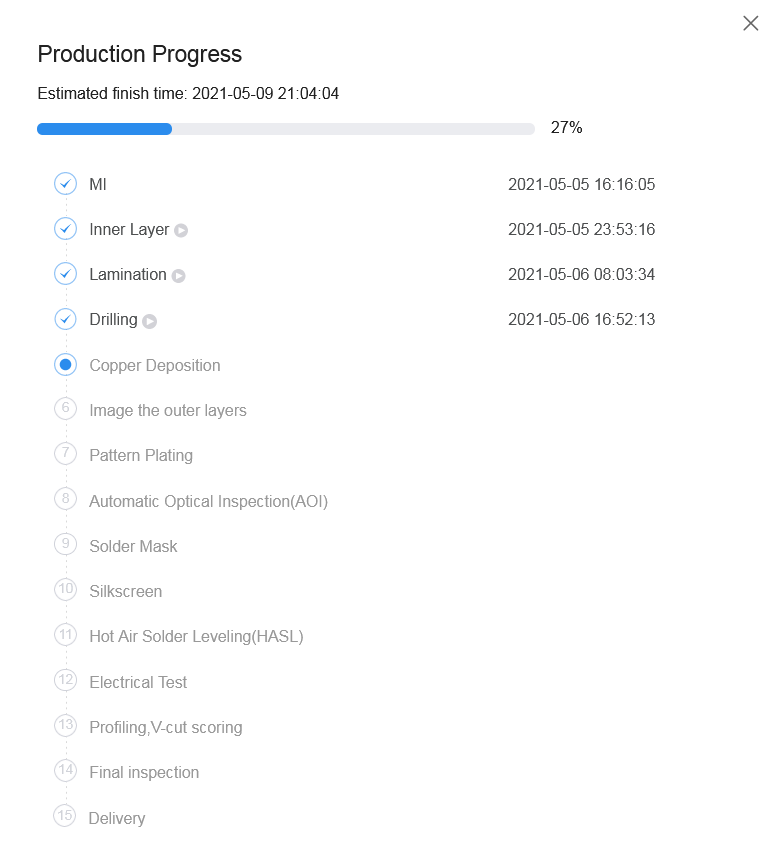Select the Pattern Plating step label
Image resolution: width=768 pixels, height=848 pixels.
[x=141, y=455]
